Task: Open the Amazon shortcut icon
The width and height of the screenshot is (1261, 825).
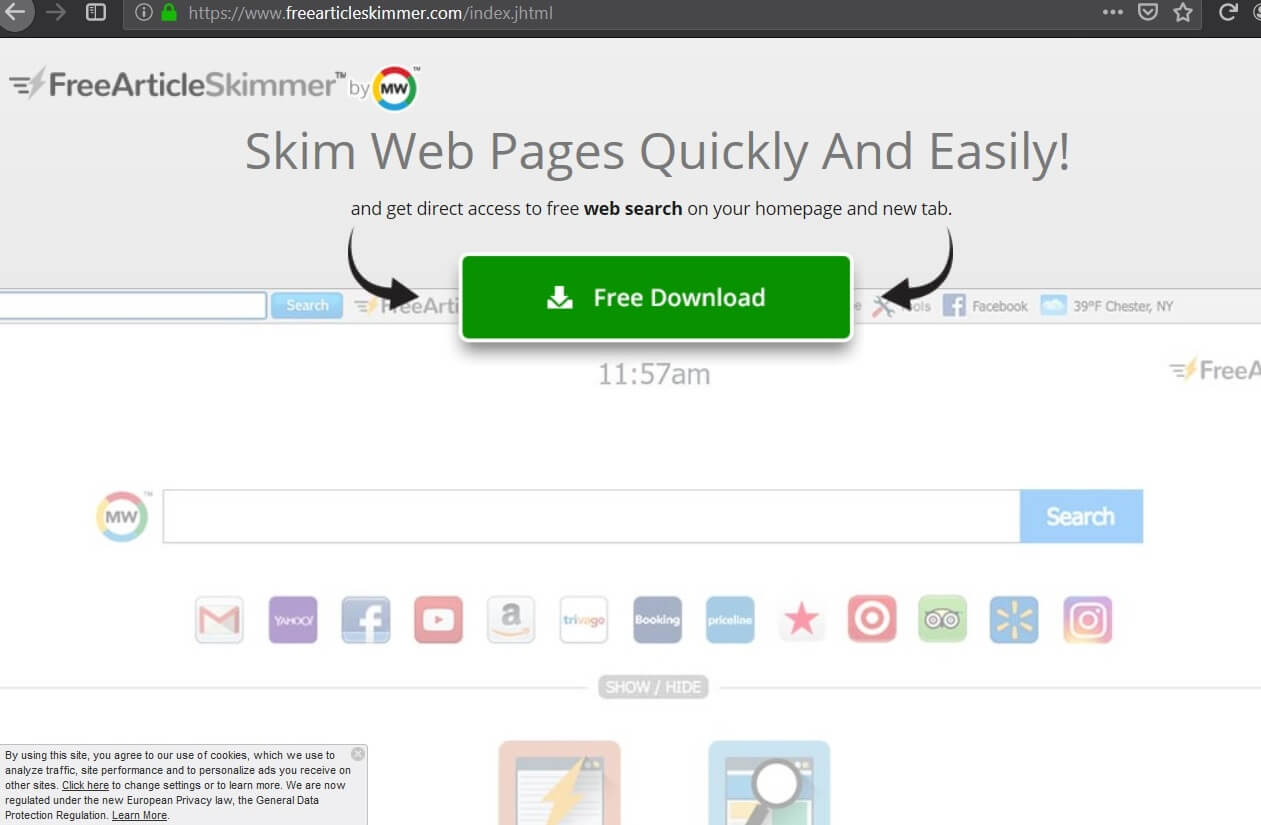Action: (511, 620)
